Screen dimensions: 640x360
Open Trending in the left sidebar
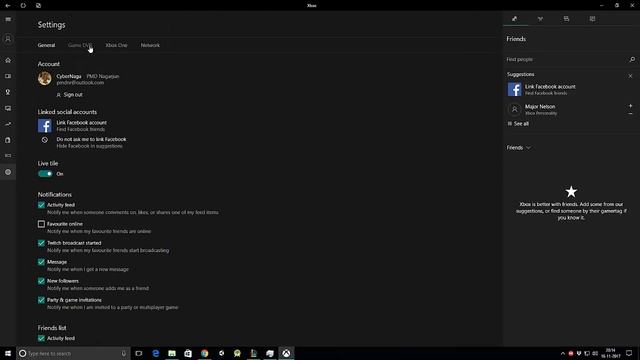tap(8, 124)
